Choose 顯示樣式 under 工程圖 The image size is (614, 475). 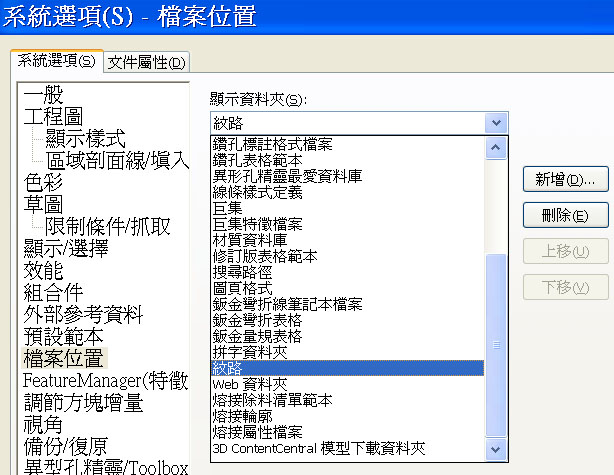pos(85,138)
